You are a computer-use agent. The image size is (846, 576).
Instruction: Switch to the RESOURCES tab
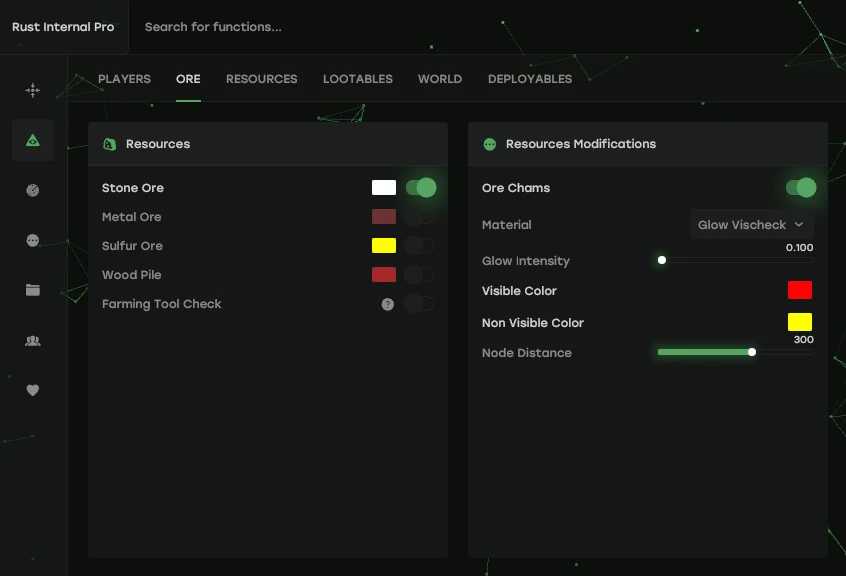(x=262, y=79)
